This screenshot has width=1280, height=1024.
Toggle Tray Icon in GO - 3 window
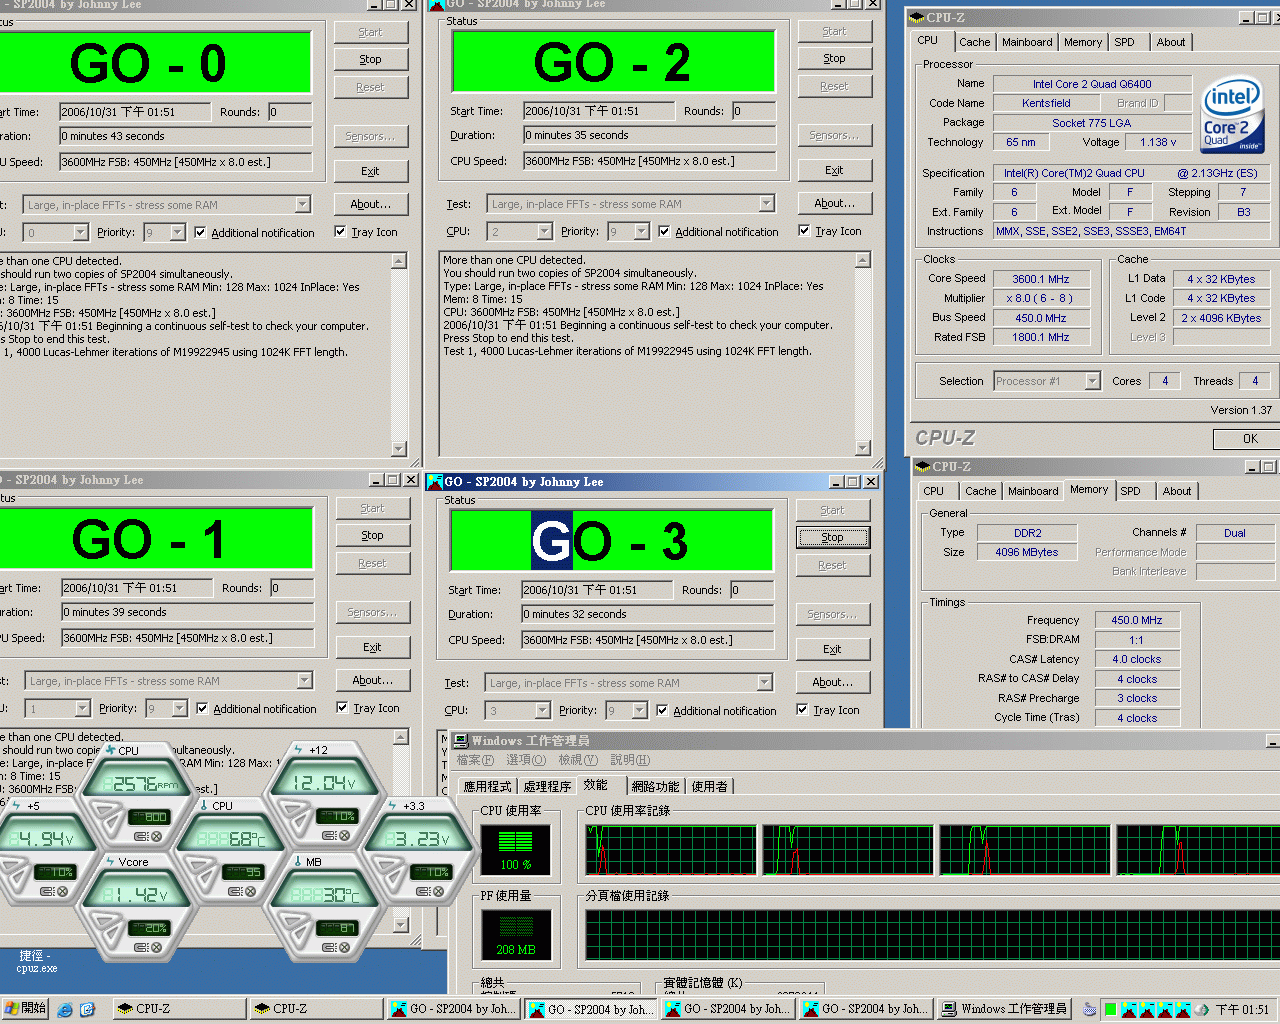click(802, 710)
